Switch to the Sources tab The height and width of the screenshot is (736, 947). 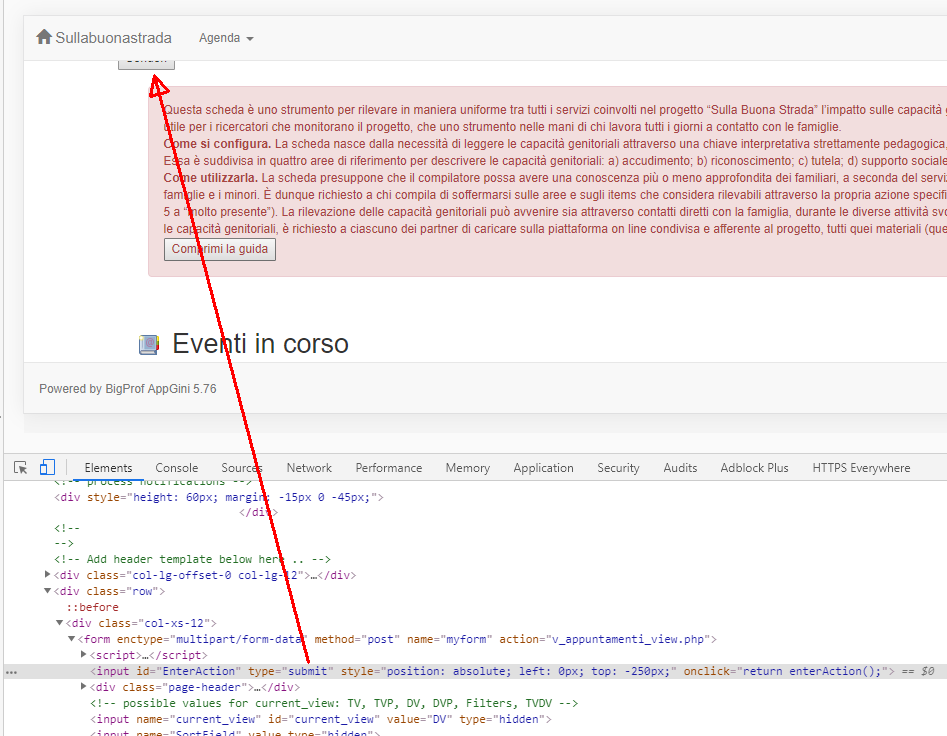pyautogui.click(x=242, y=468)
